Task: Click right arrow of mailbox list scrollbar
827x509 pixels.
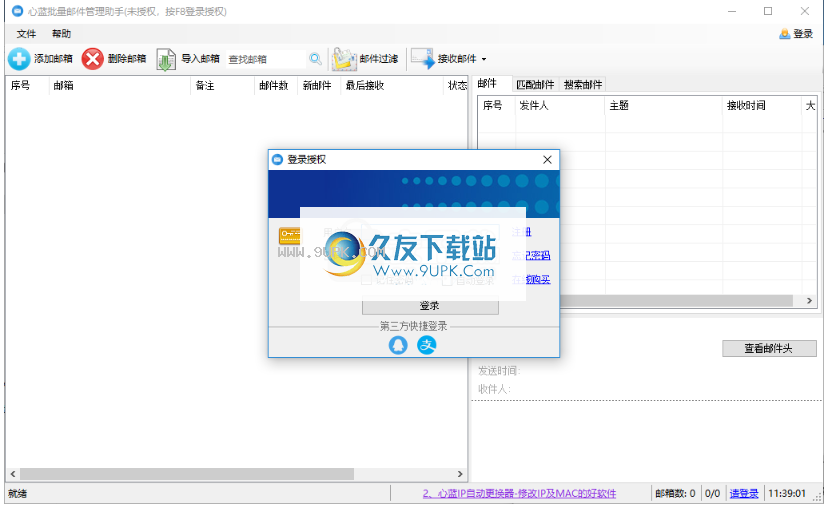Action: (460, 474)
